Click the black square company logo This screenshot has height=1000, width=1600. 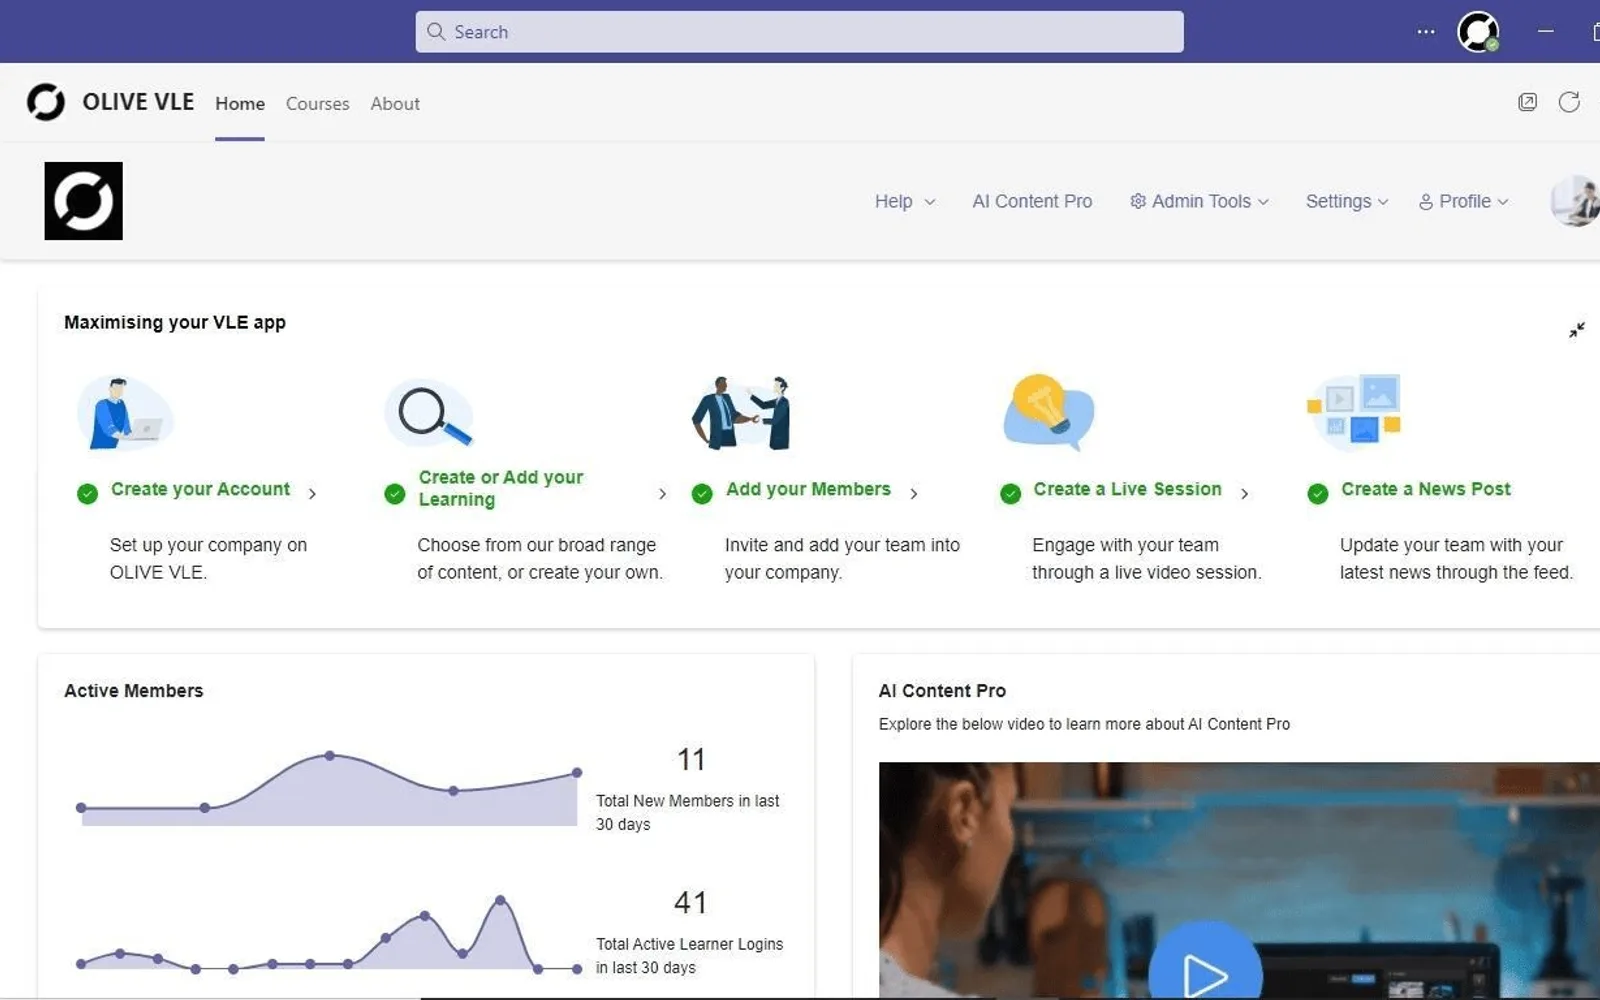point(84,201)
